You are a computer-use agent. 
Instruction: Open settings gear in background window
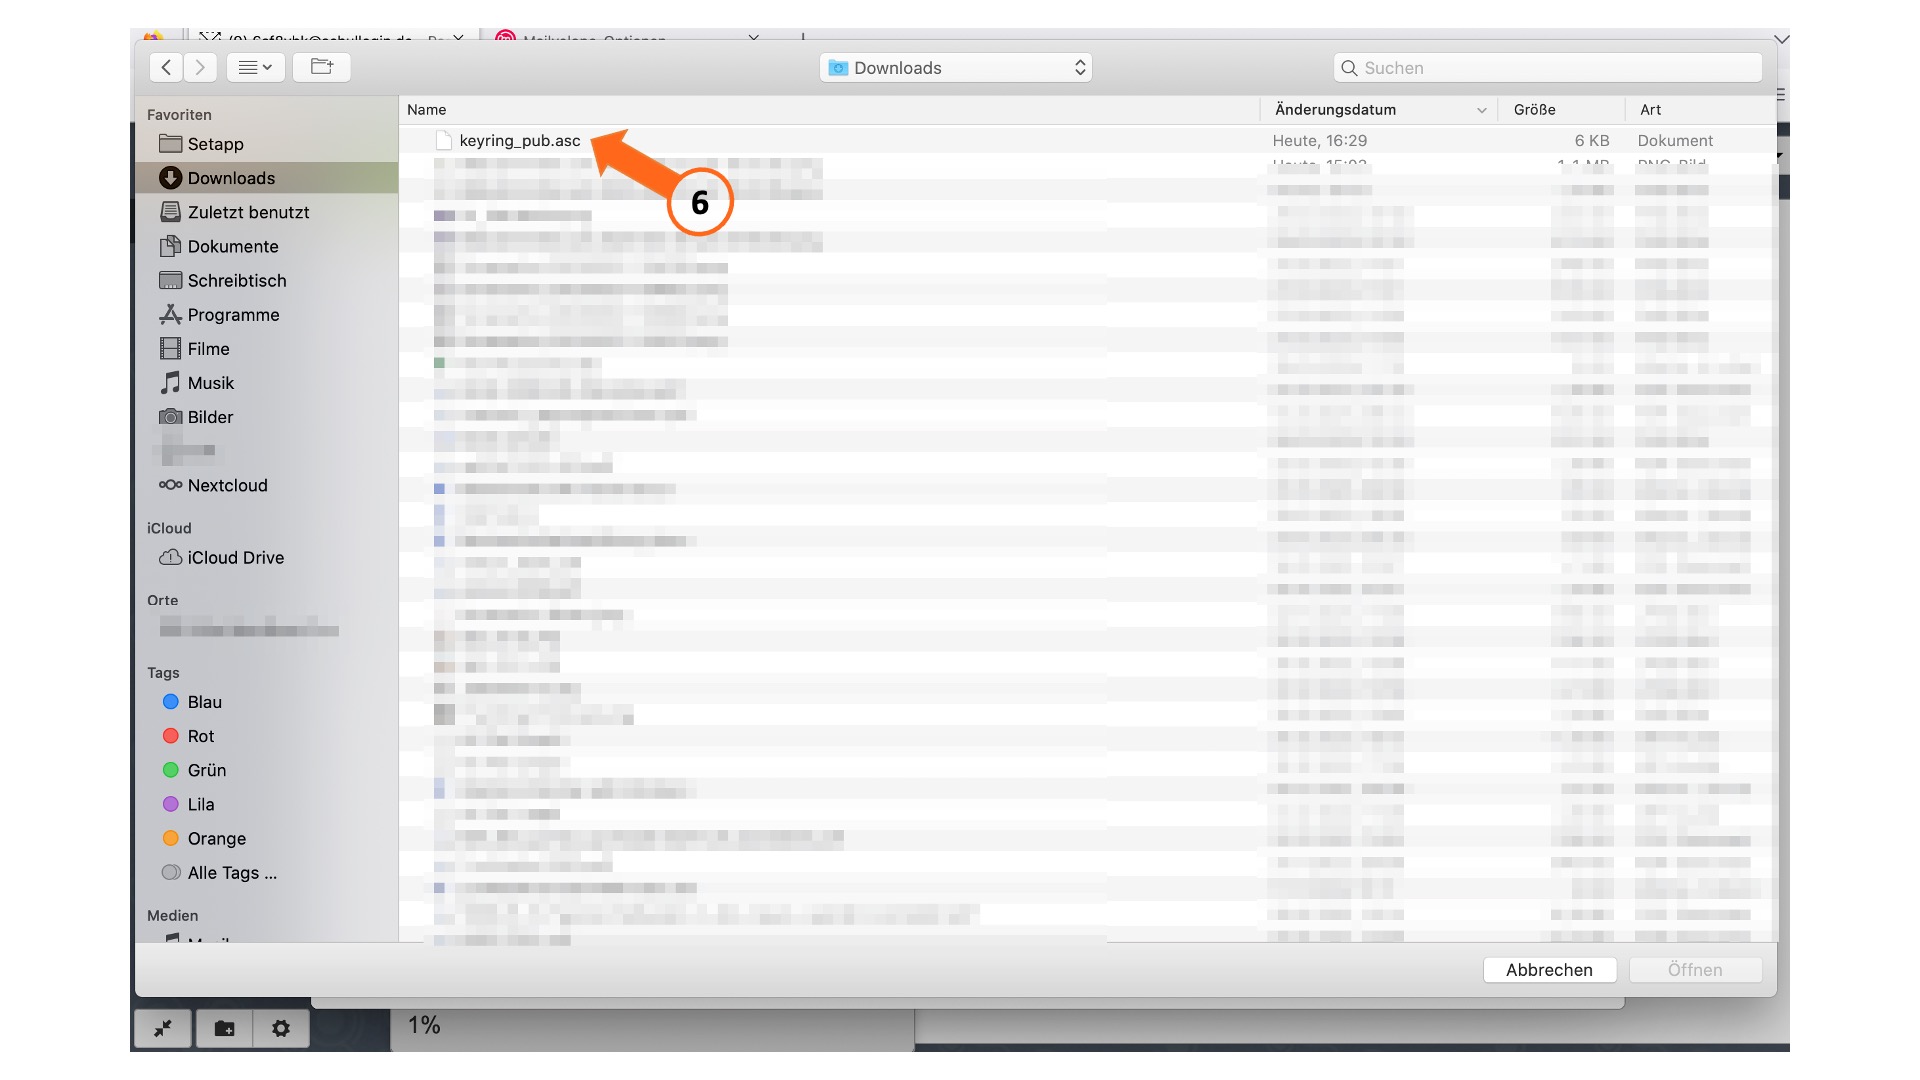tap(281, 1028)
